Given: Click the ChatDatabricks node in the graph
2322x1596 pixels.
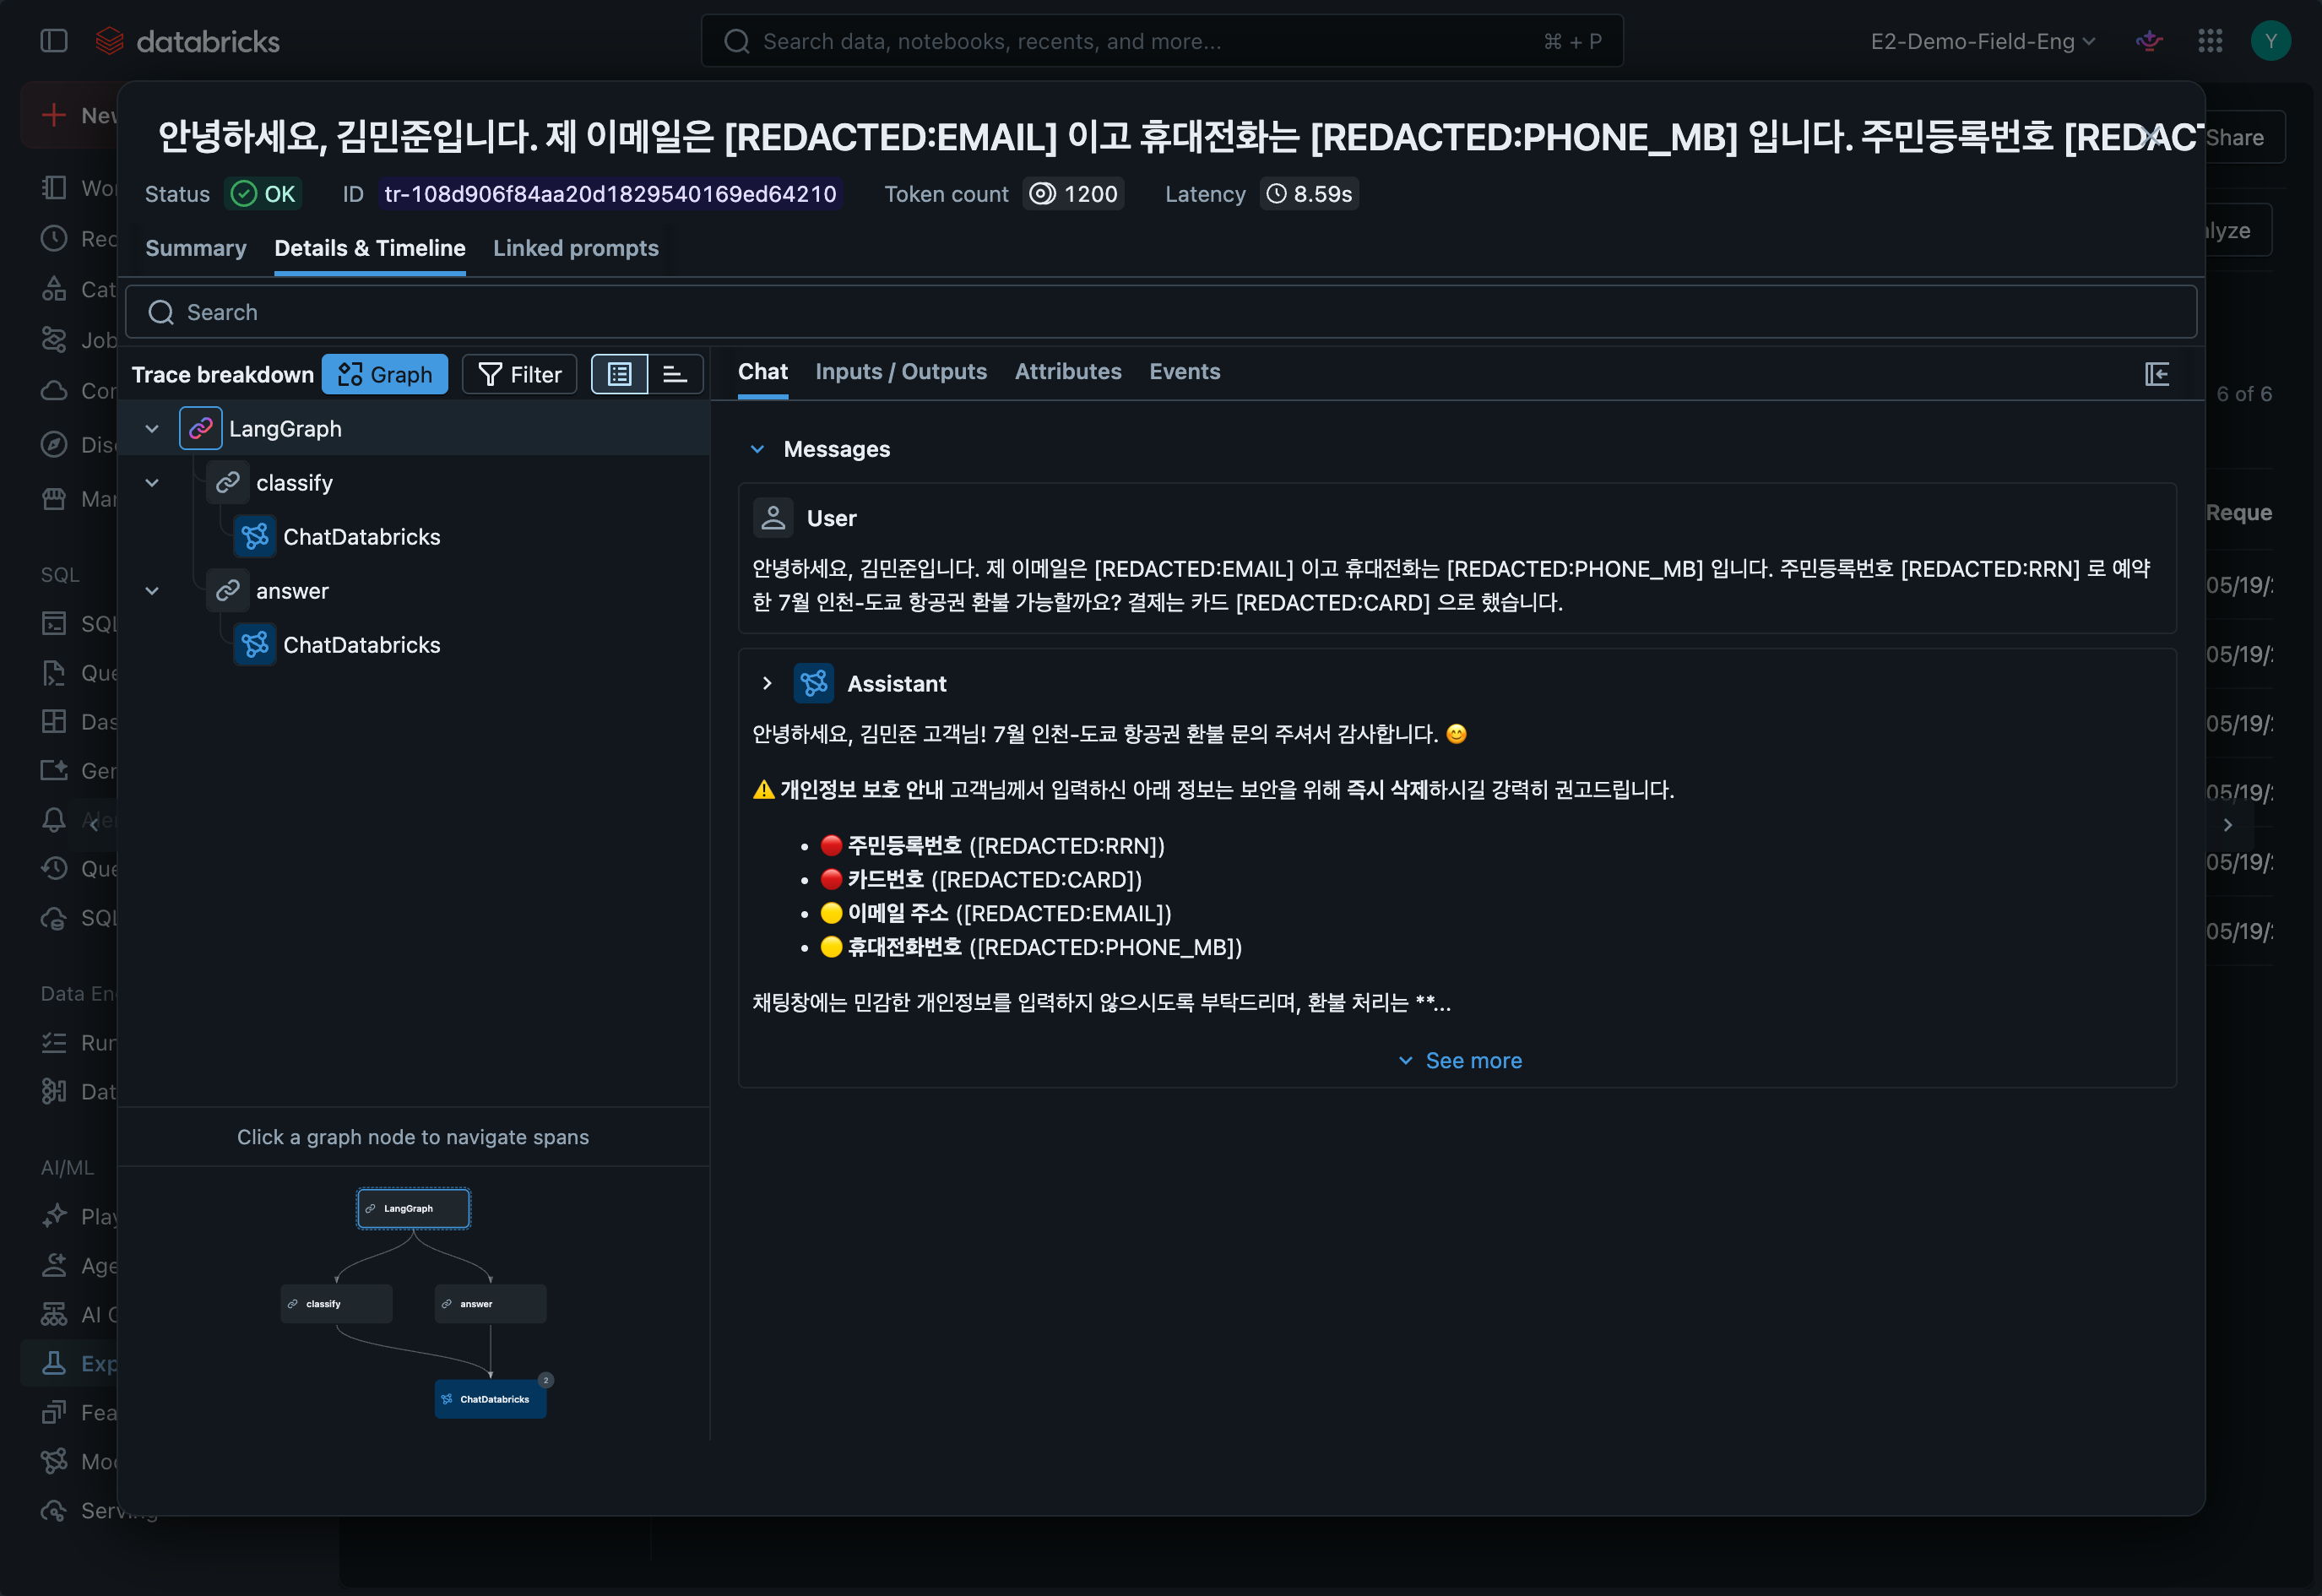Looking at the screenshot, I should 490,1400.
